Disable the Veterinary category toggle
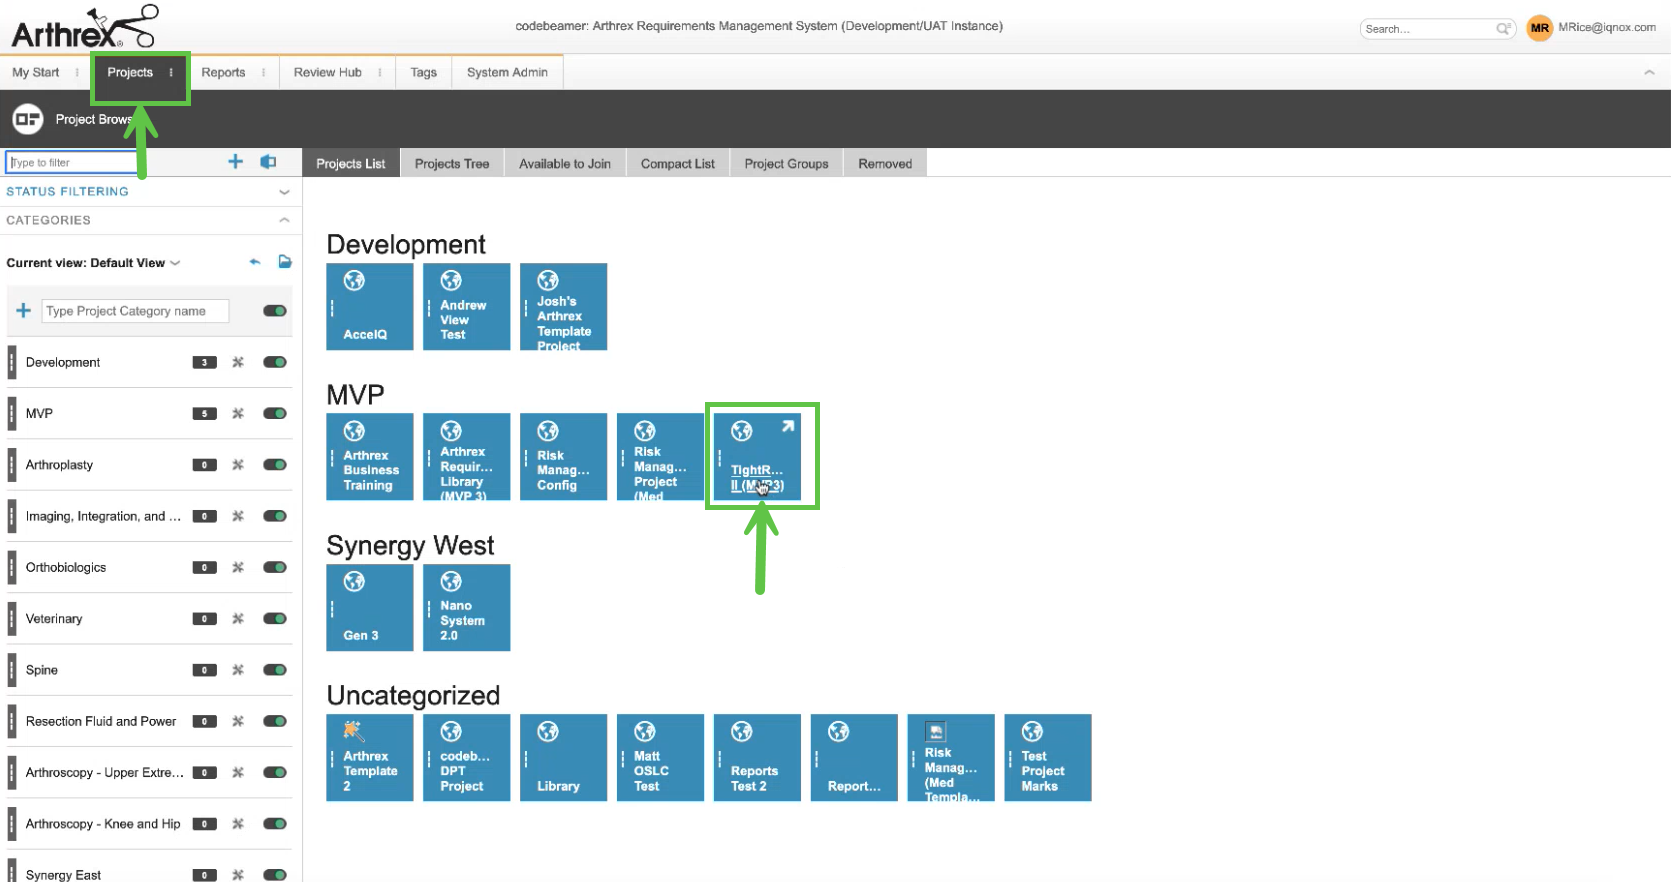 point(275,619)
